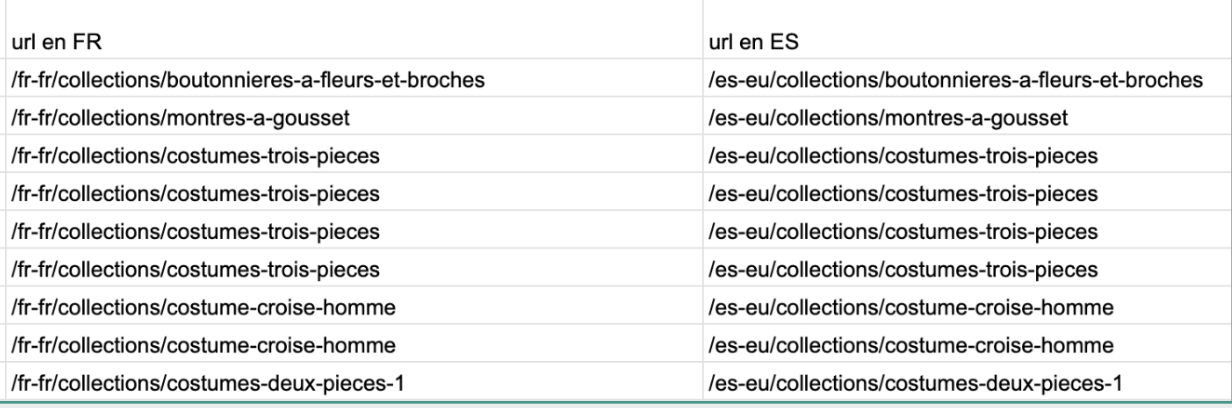
Task: Select the /fr-fr boutonnieres-a-fleurs-et-broches cell
Action: pyautogui.click(x=350, y=79)
